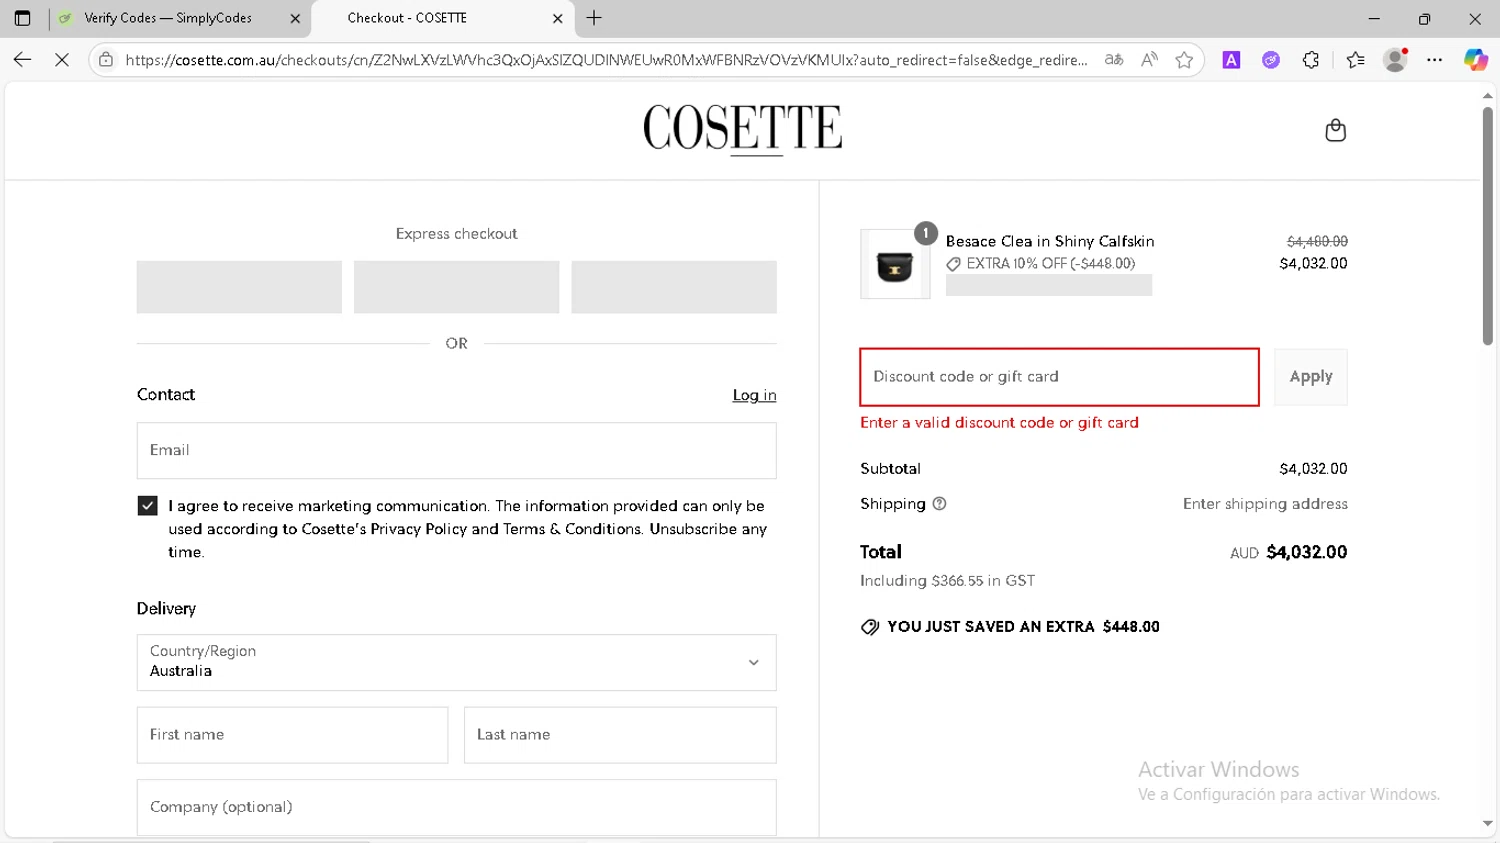The image size is (1500, 843).
Task: Click the Shipping help question mark icon
Action: pos(939,504)
